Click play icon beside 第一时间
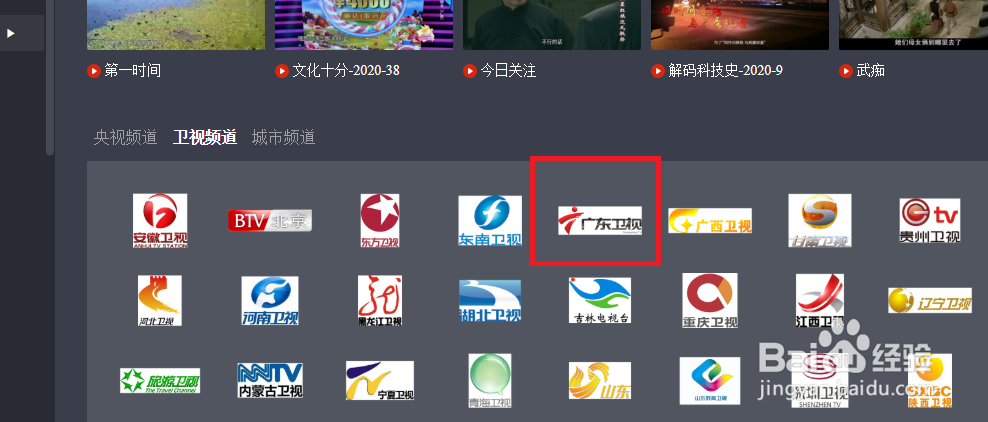Image resolution: width=988 pixels, height=422 pixels. [x=94, y=71]
